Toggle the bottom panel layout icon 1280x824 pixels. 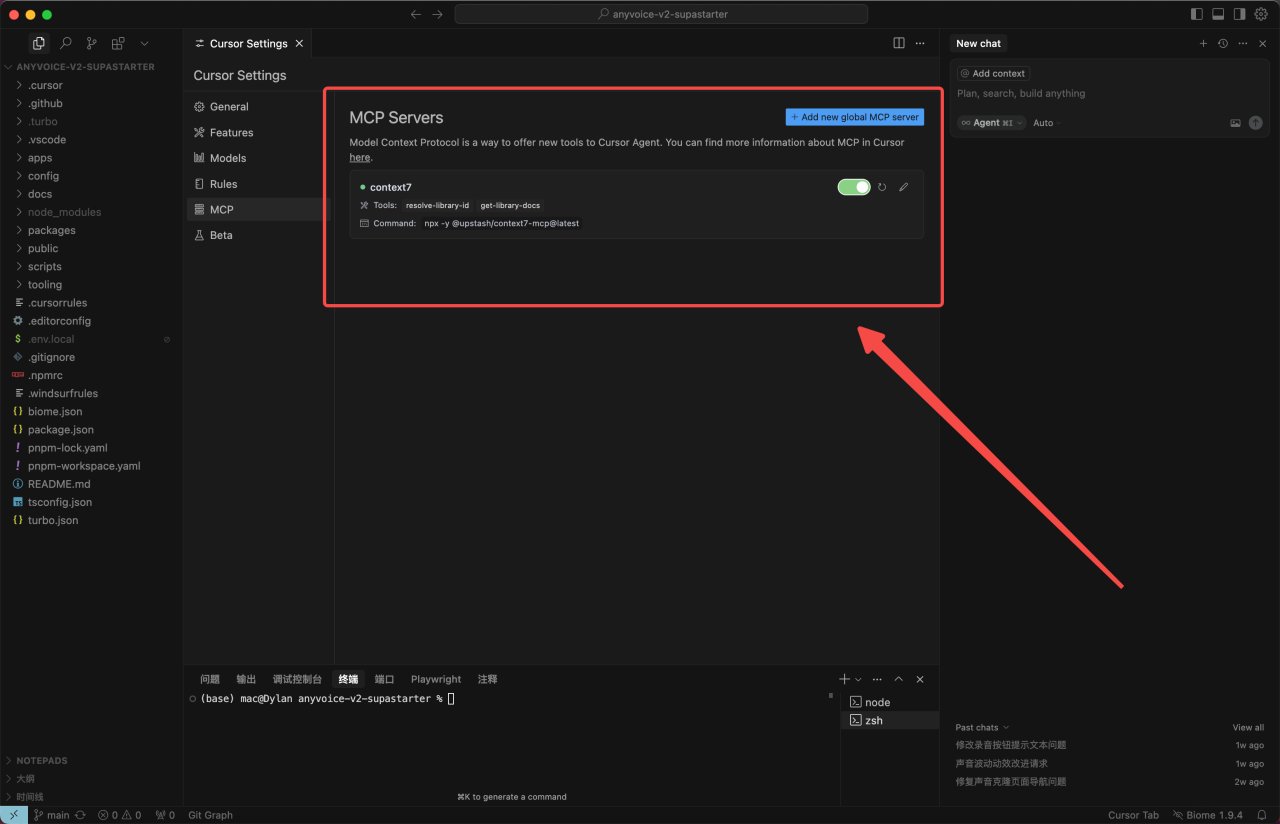[1218, 14]
